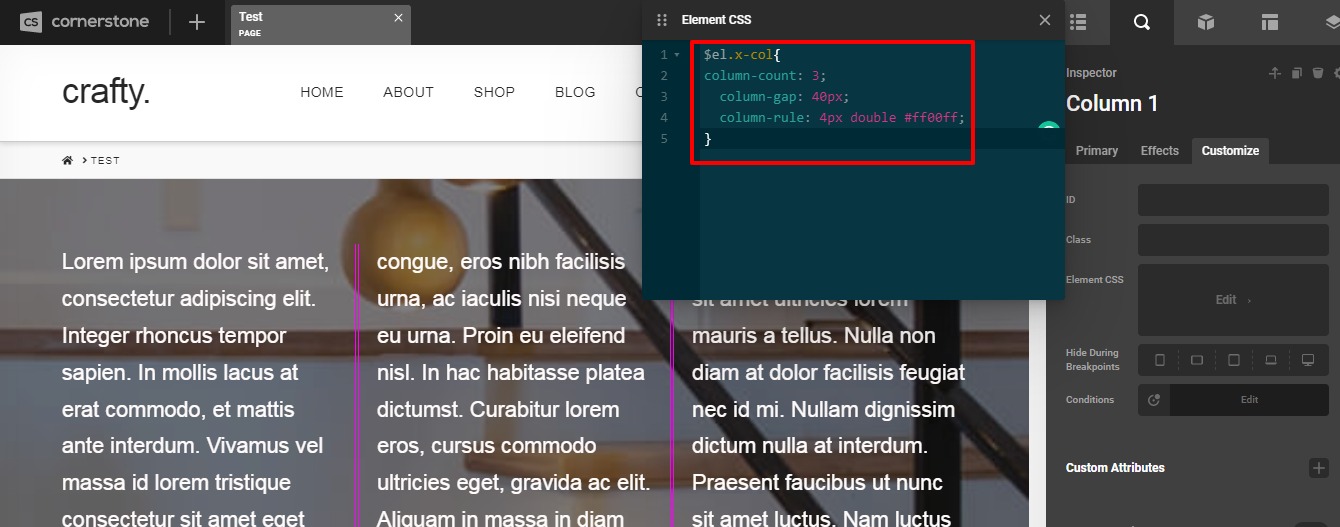Viewport: 1340px width, 527px height.
Task: Switch to the Effects tab
Action: point(1159,151)
